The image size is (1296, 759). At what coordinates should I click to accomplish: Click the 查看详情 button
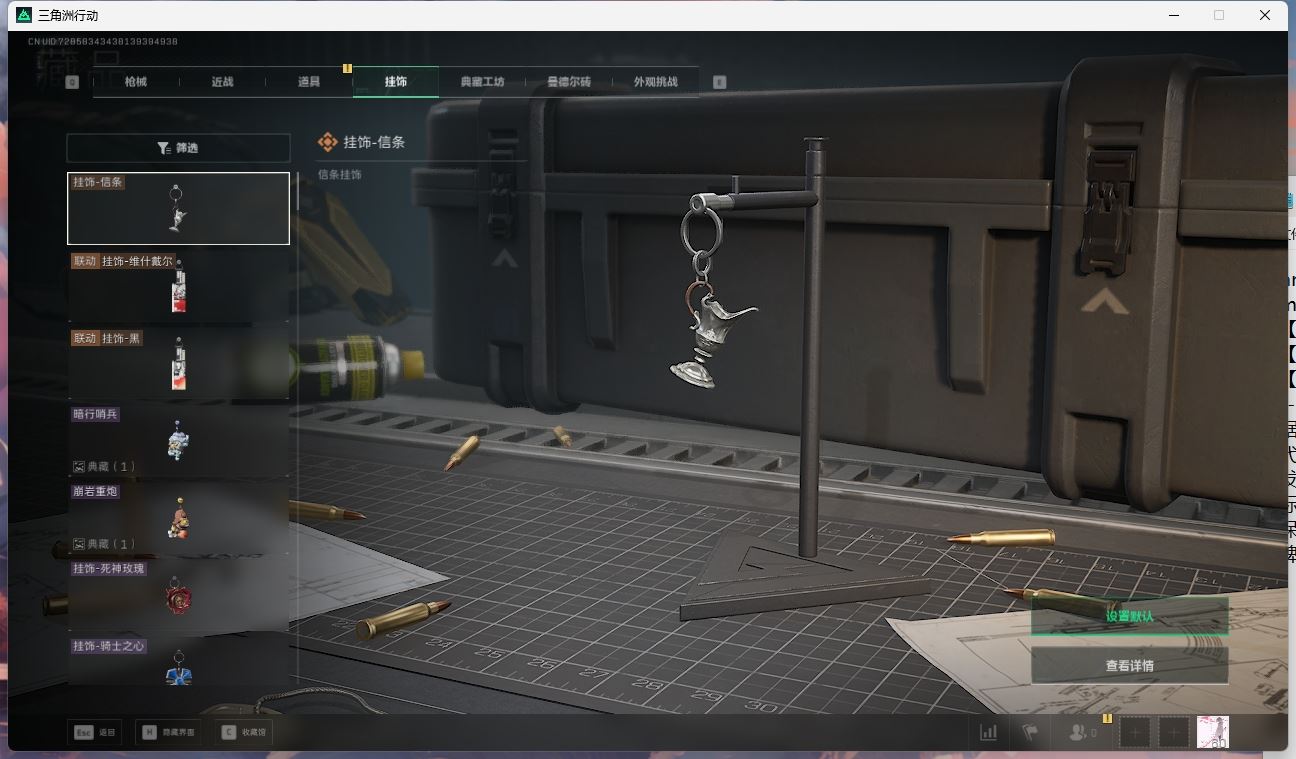point(1129,666)
